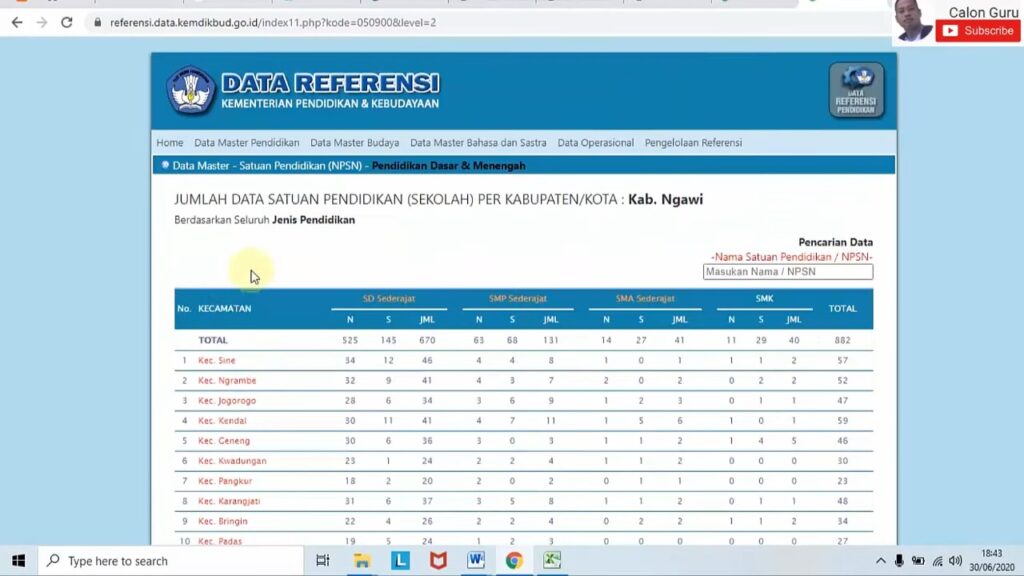
Task: Launch File Explorer from the taskbar
Action: pyautogui.click(x=360, y=562)
